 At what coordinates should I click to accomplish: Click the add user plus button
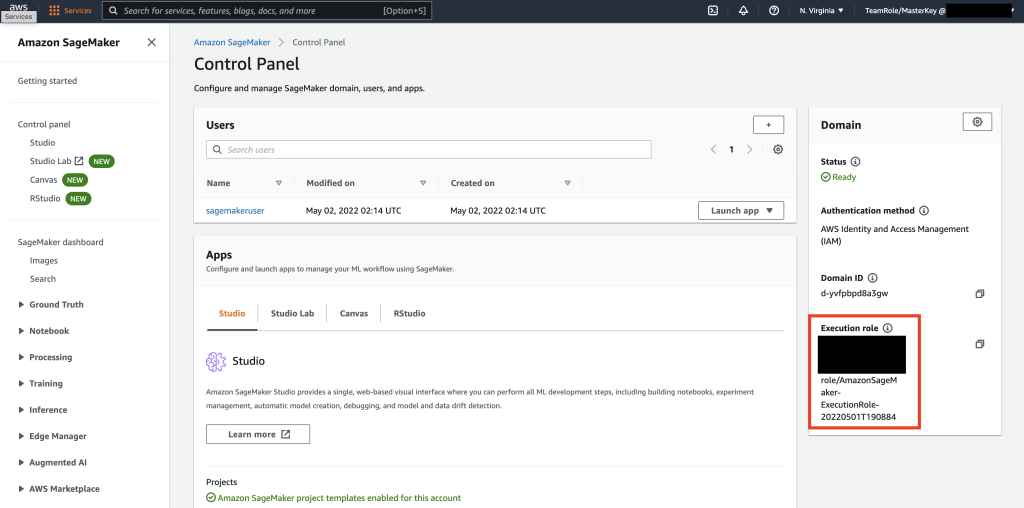[x=769, y=125]
